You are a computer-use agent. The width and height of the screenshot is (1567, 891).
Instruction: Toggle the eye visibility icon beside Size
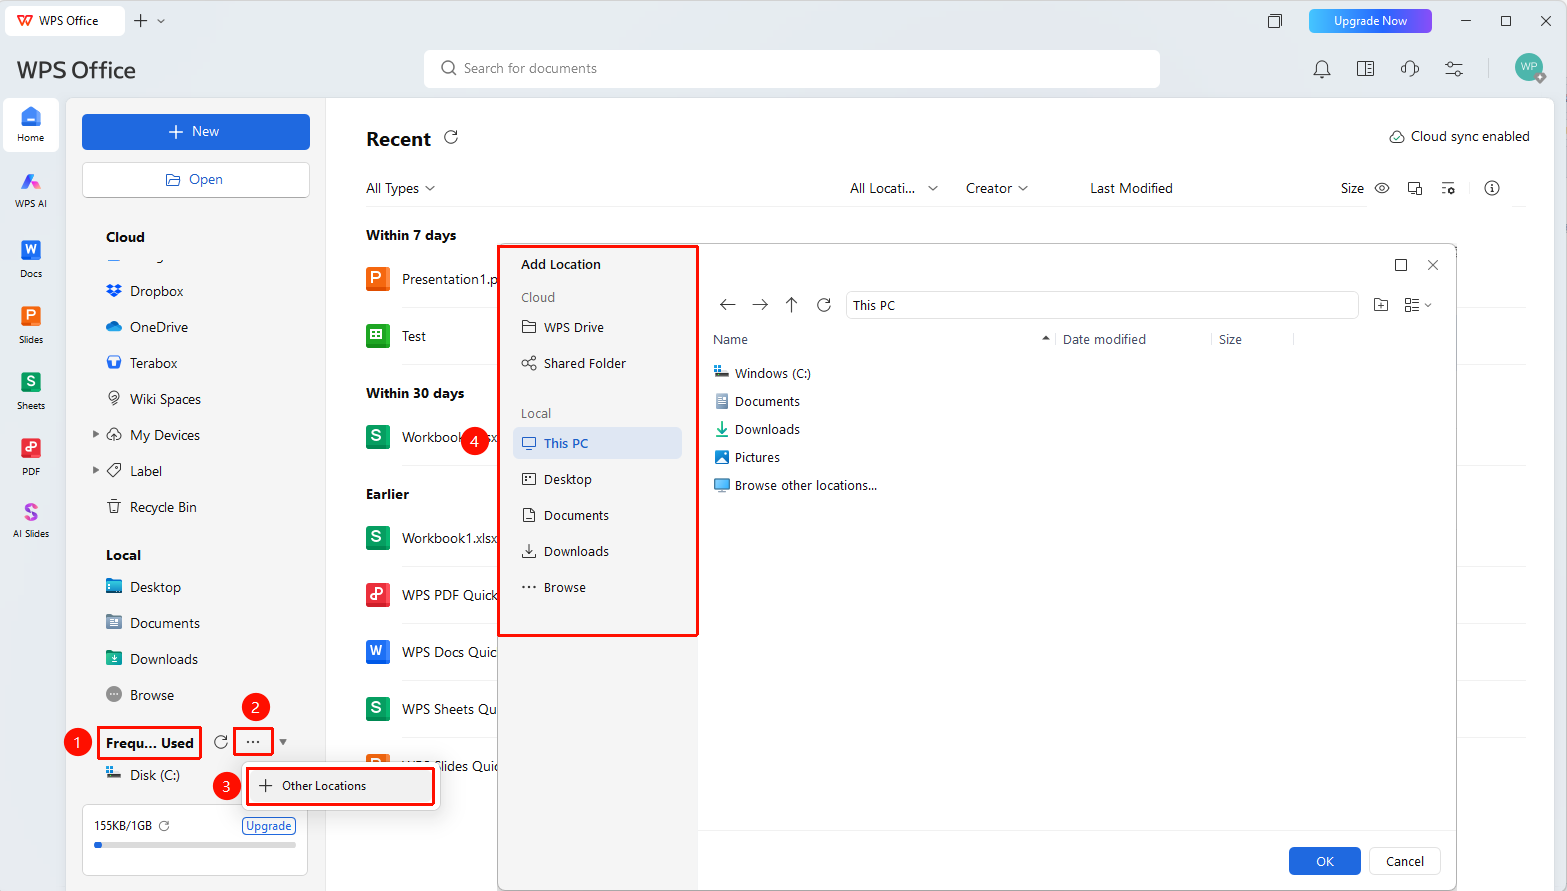tap(1382, 188)
